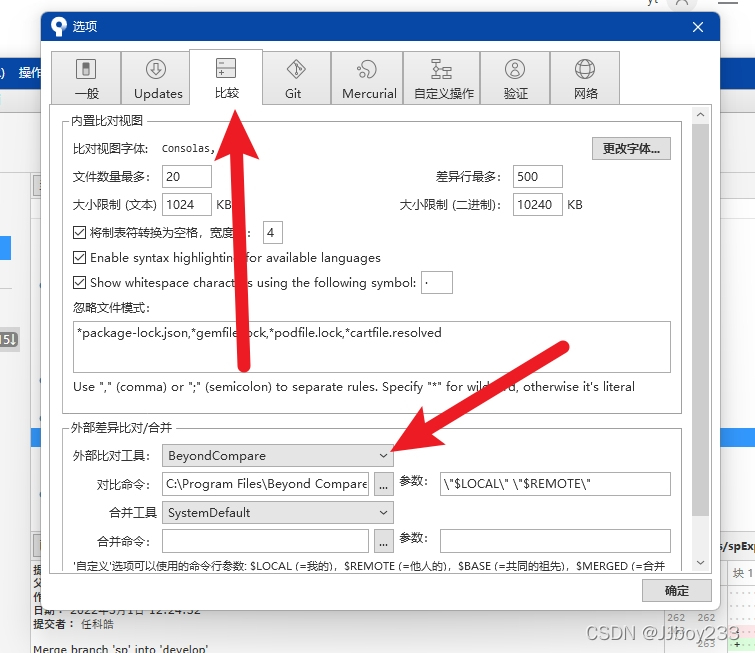Click the scrollbar down arrow
Viewport: 755px width, 653px height.
[701, 562]
